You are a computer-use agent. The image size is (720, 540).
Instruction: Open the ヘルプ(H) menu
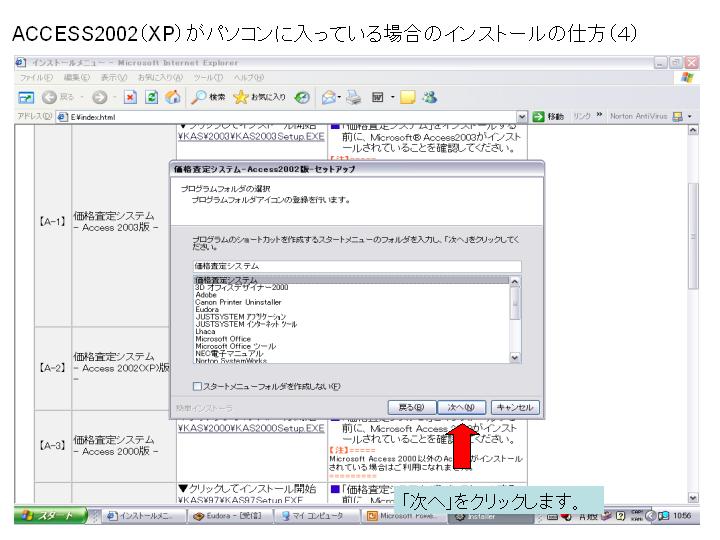(248, 78)
